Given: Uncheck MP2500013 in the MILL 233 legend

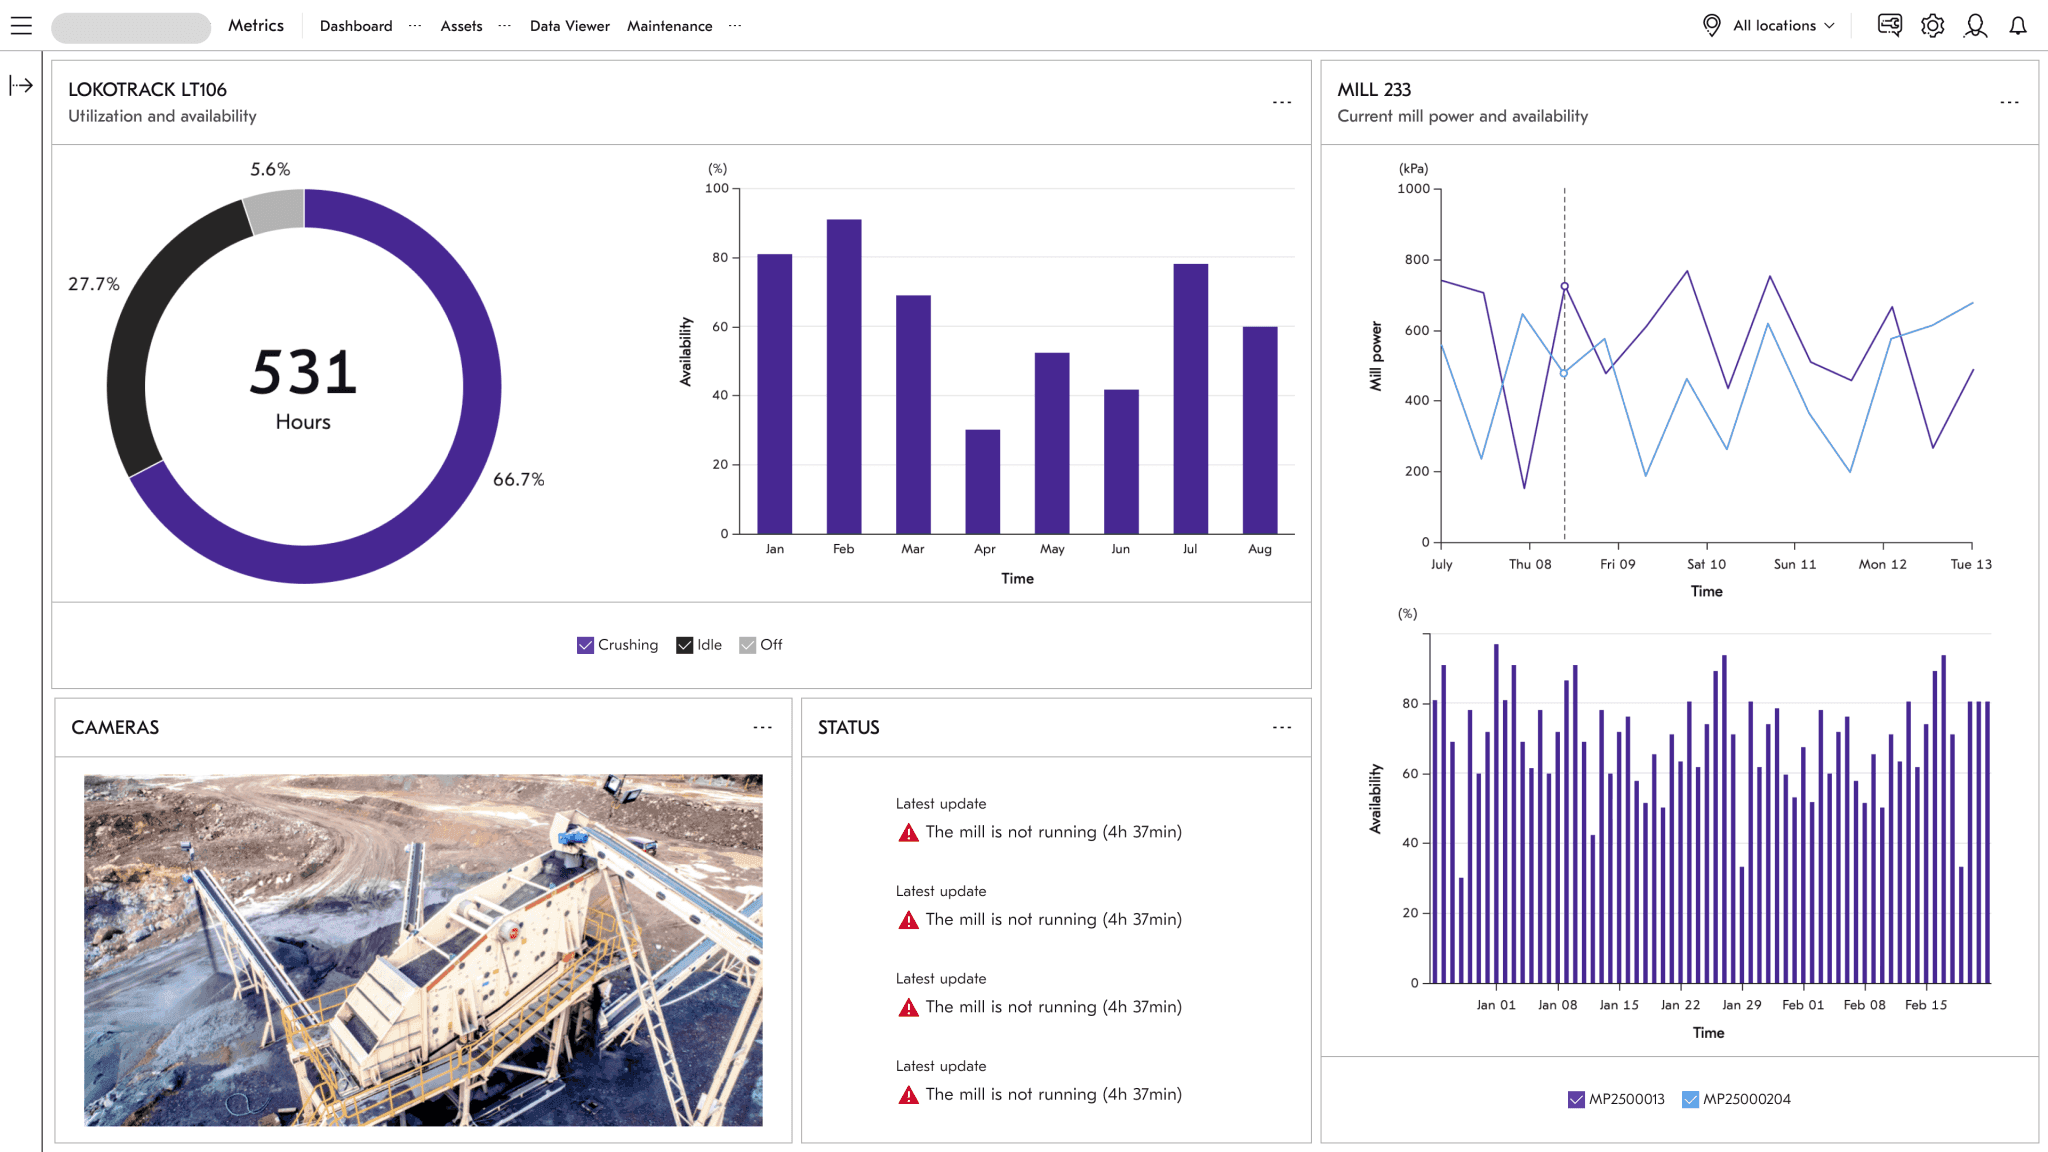Looking at the screenshot, I should pos(1576,1098).
